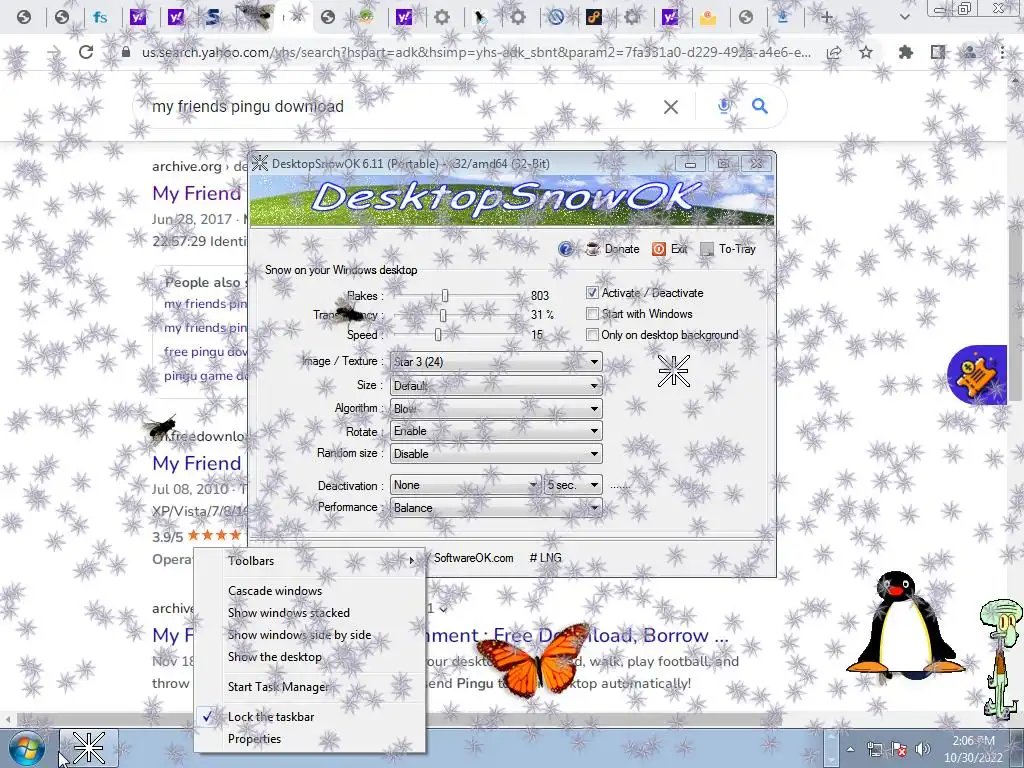Open the Random size dropdown
The width and height of the screenshot is (1024, 768).
point(496,453)
